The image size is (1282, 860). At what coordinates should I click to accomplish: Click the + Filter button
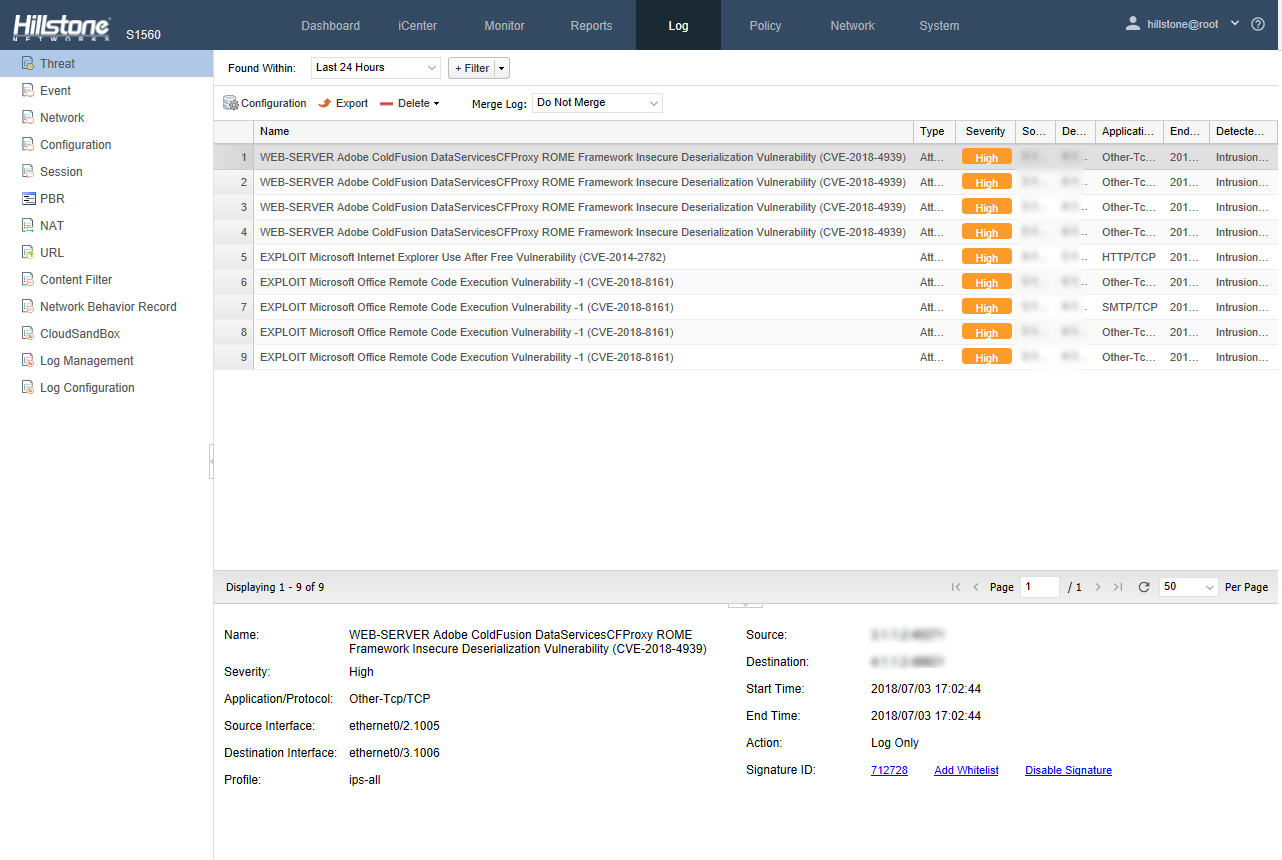(471, 68)
